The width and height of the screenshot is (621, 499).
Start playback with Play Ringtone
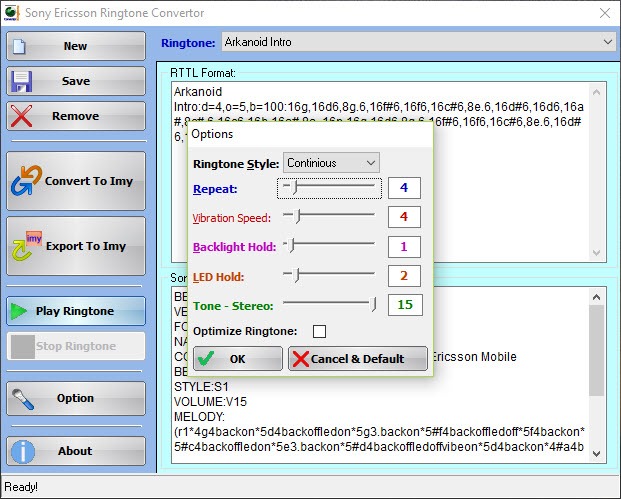[x=76, y=311]
